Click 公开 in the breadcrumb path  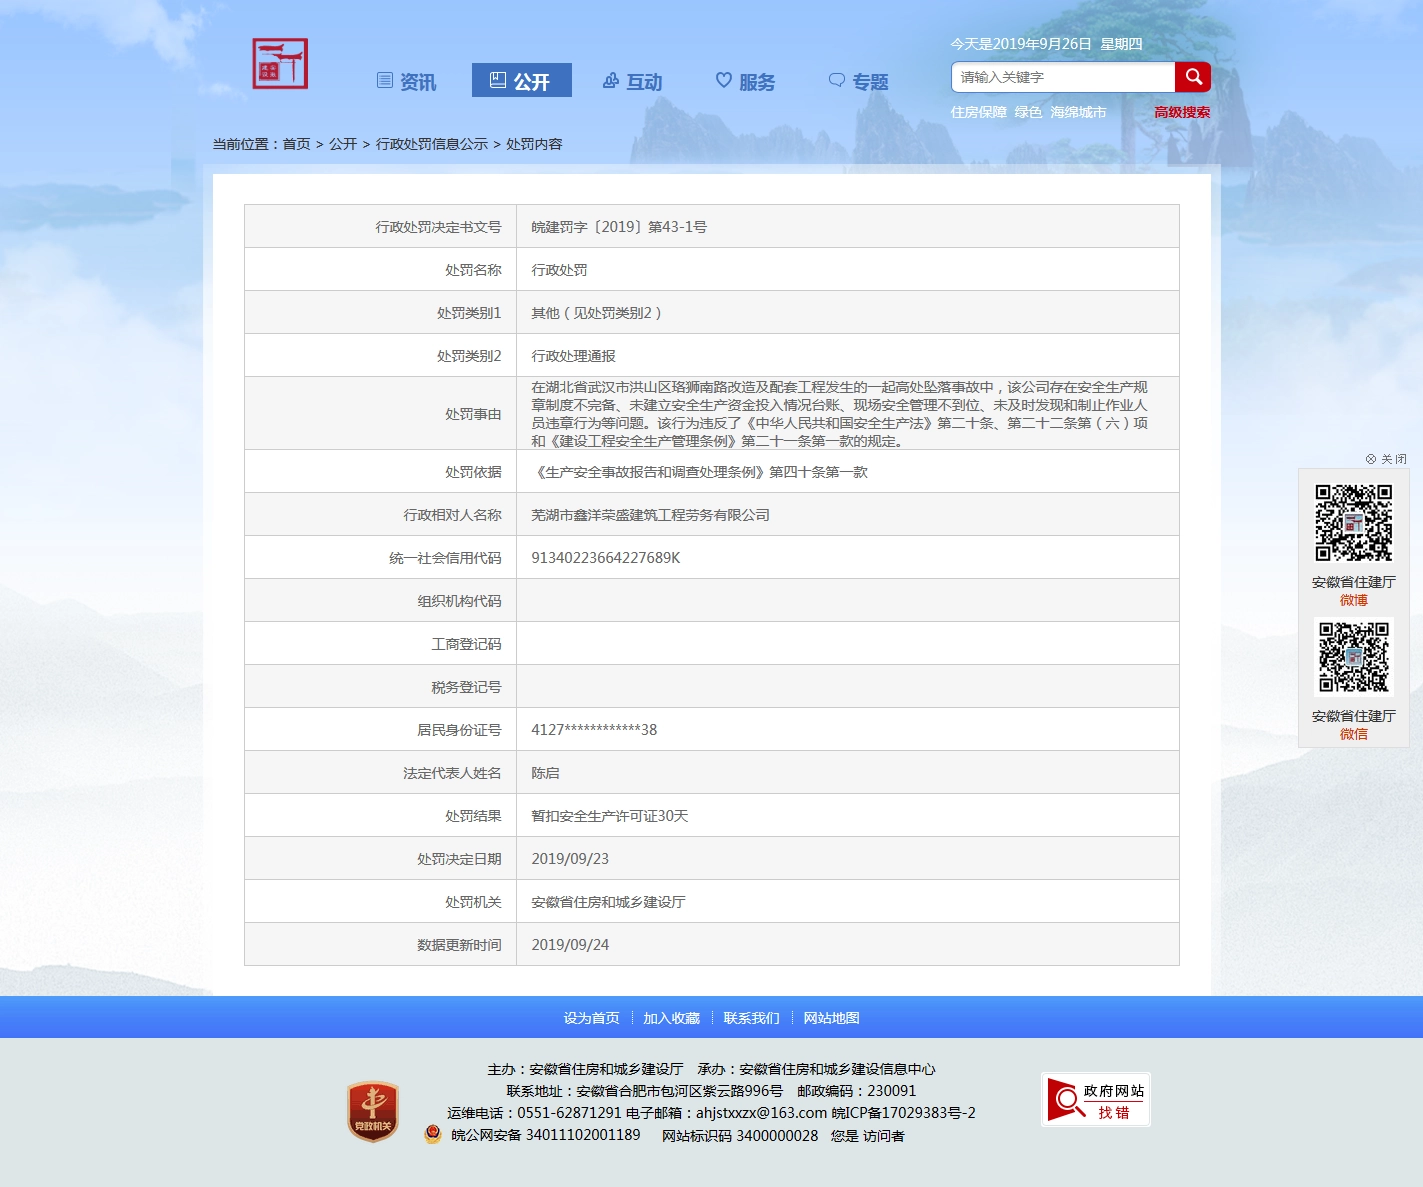(343, 144)
